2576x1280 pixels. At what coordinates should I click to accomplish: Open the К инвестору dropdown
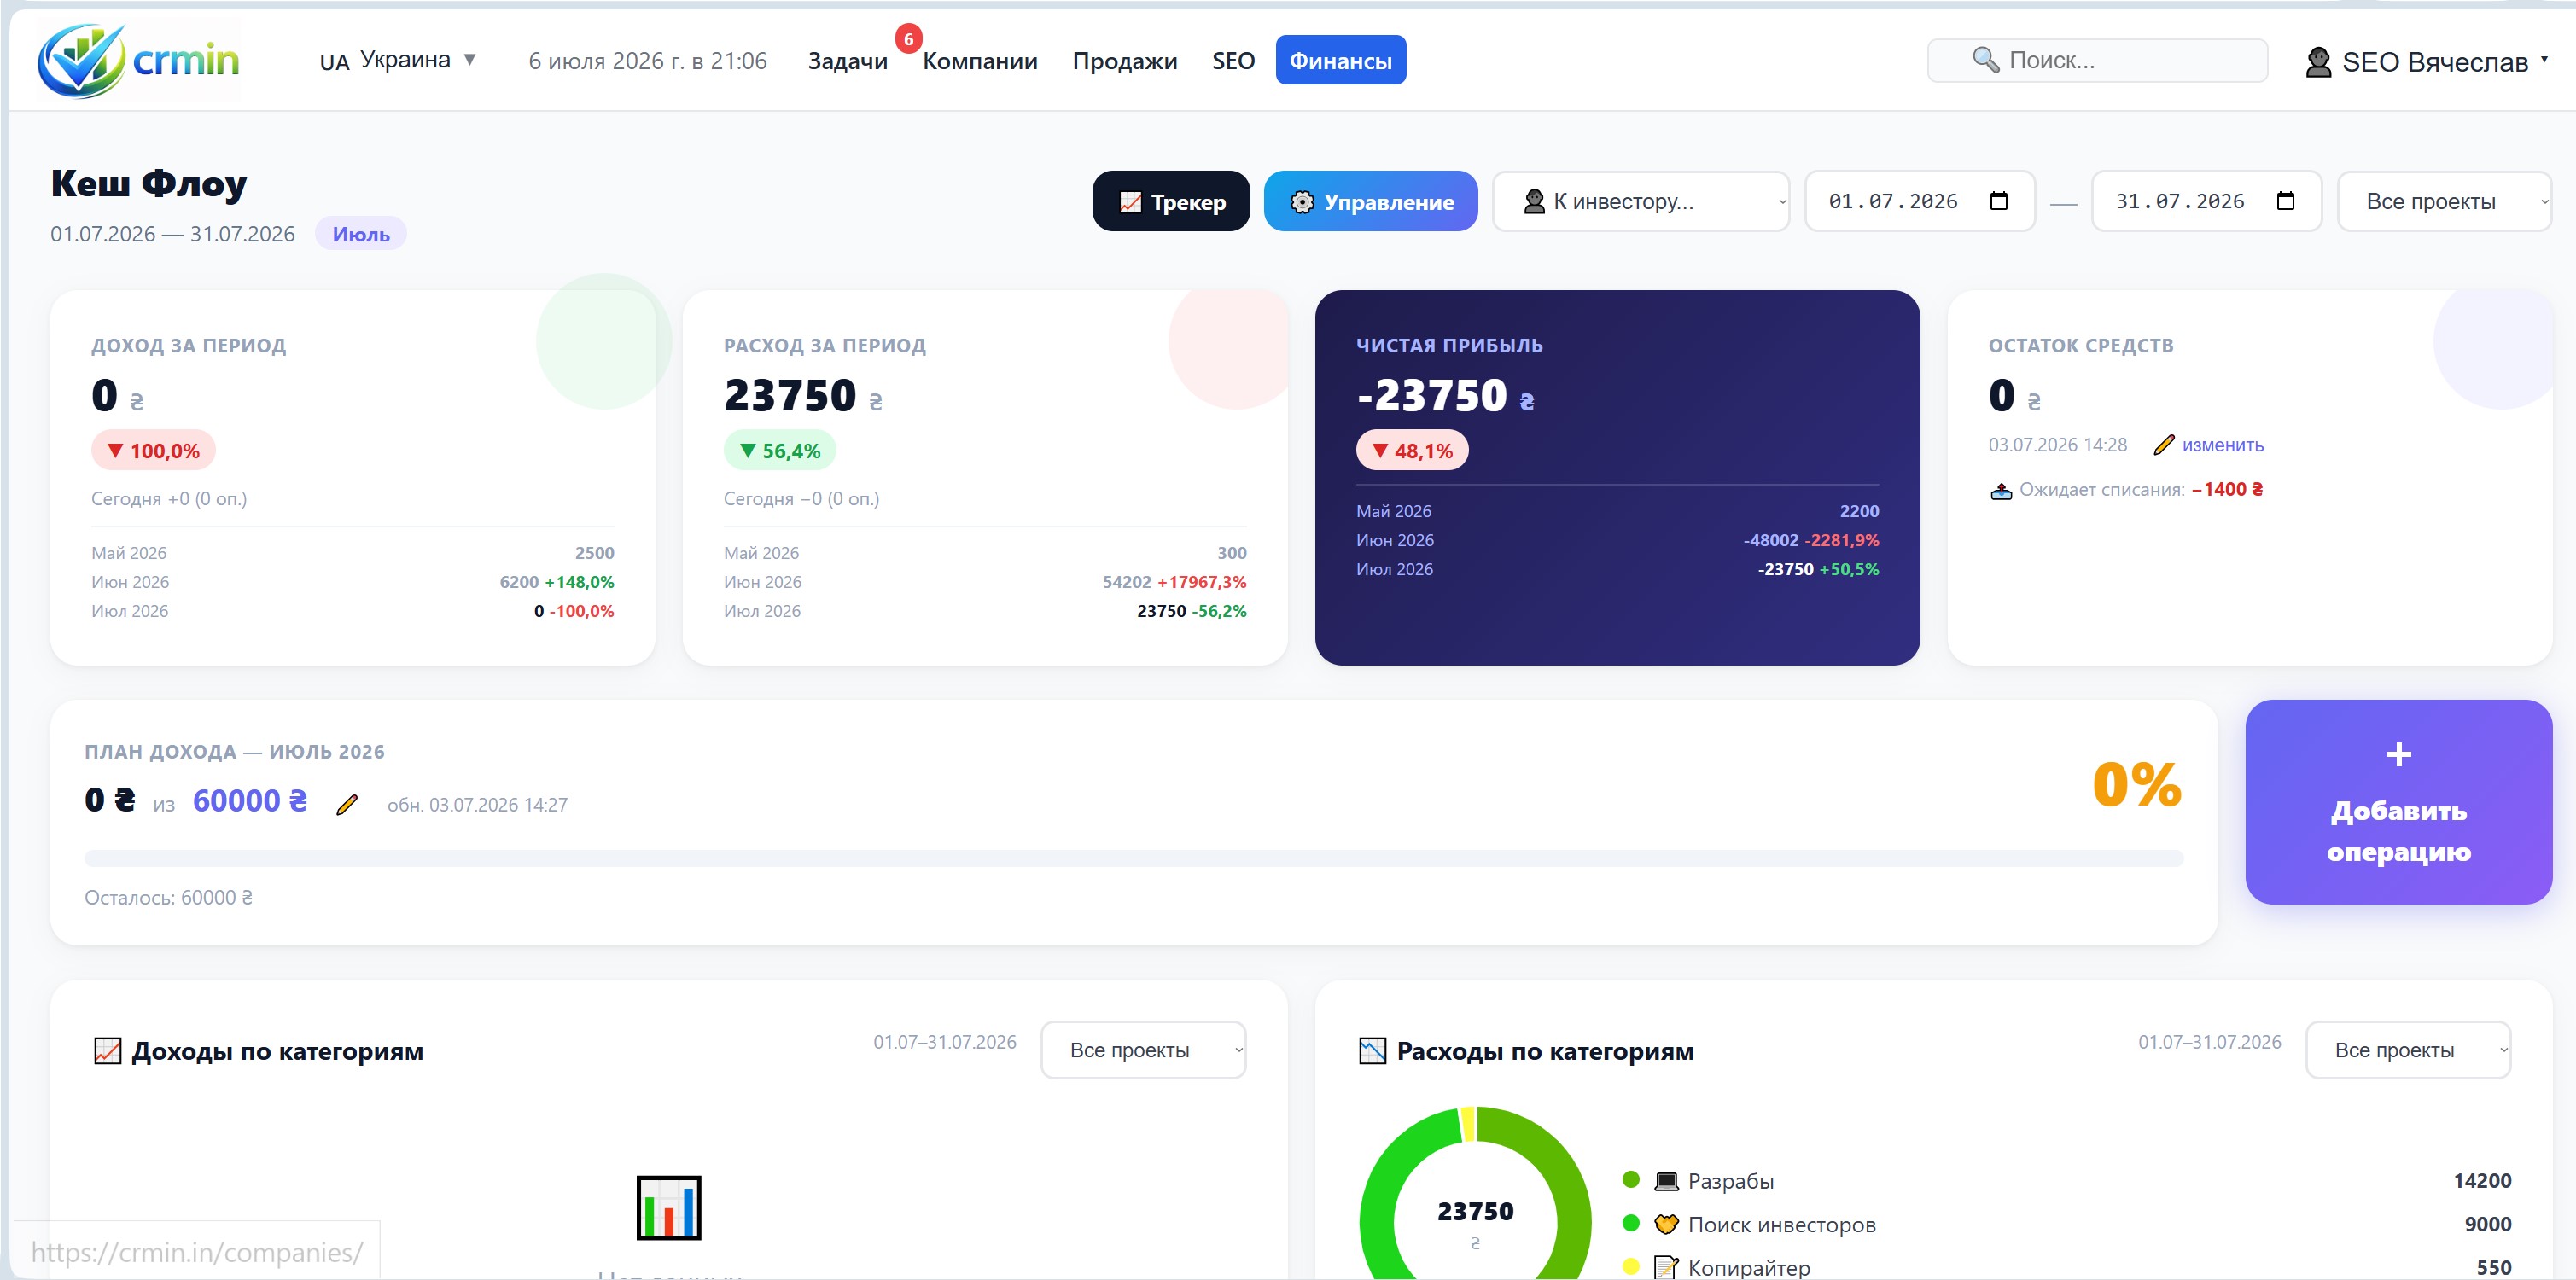[x=1640, y=201]
